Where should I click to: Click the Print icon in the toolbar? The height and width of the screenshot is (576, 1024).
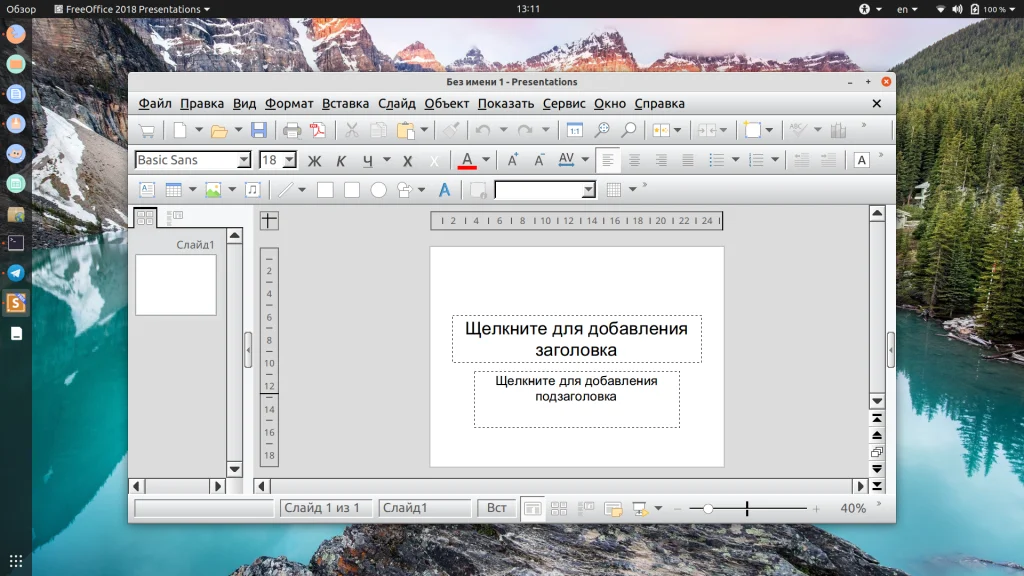point(292,130)
